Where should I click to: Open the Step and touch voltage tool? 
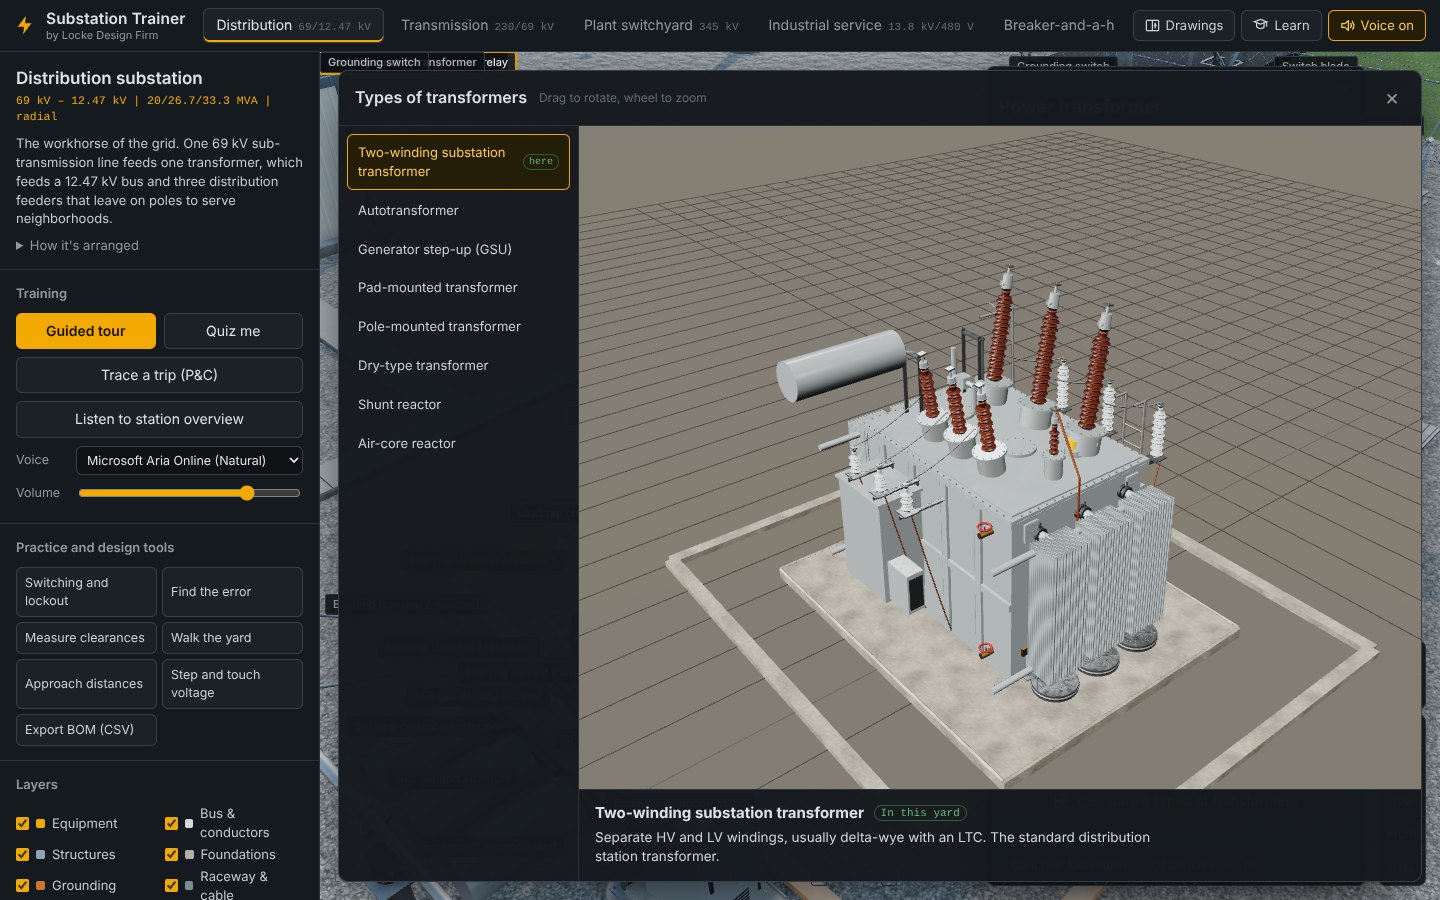(232, 684)
